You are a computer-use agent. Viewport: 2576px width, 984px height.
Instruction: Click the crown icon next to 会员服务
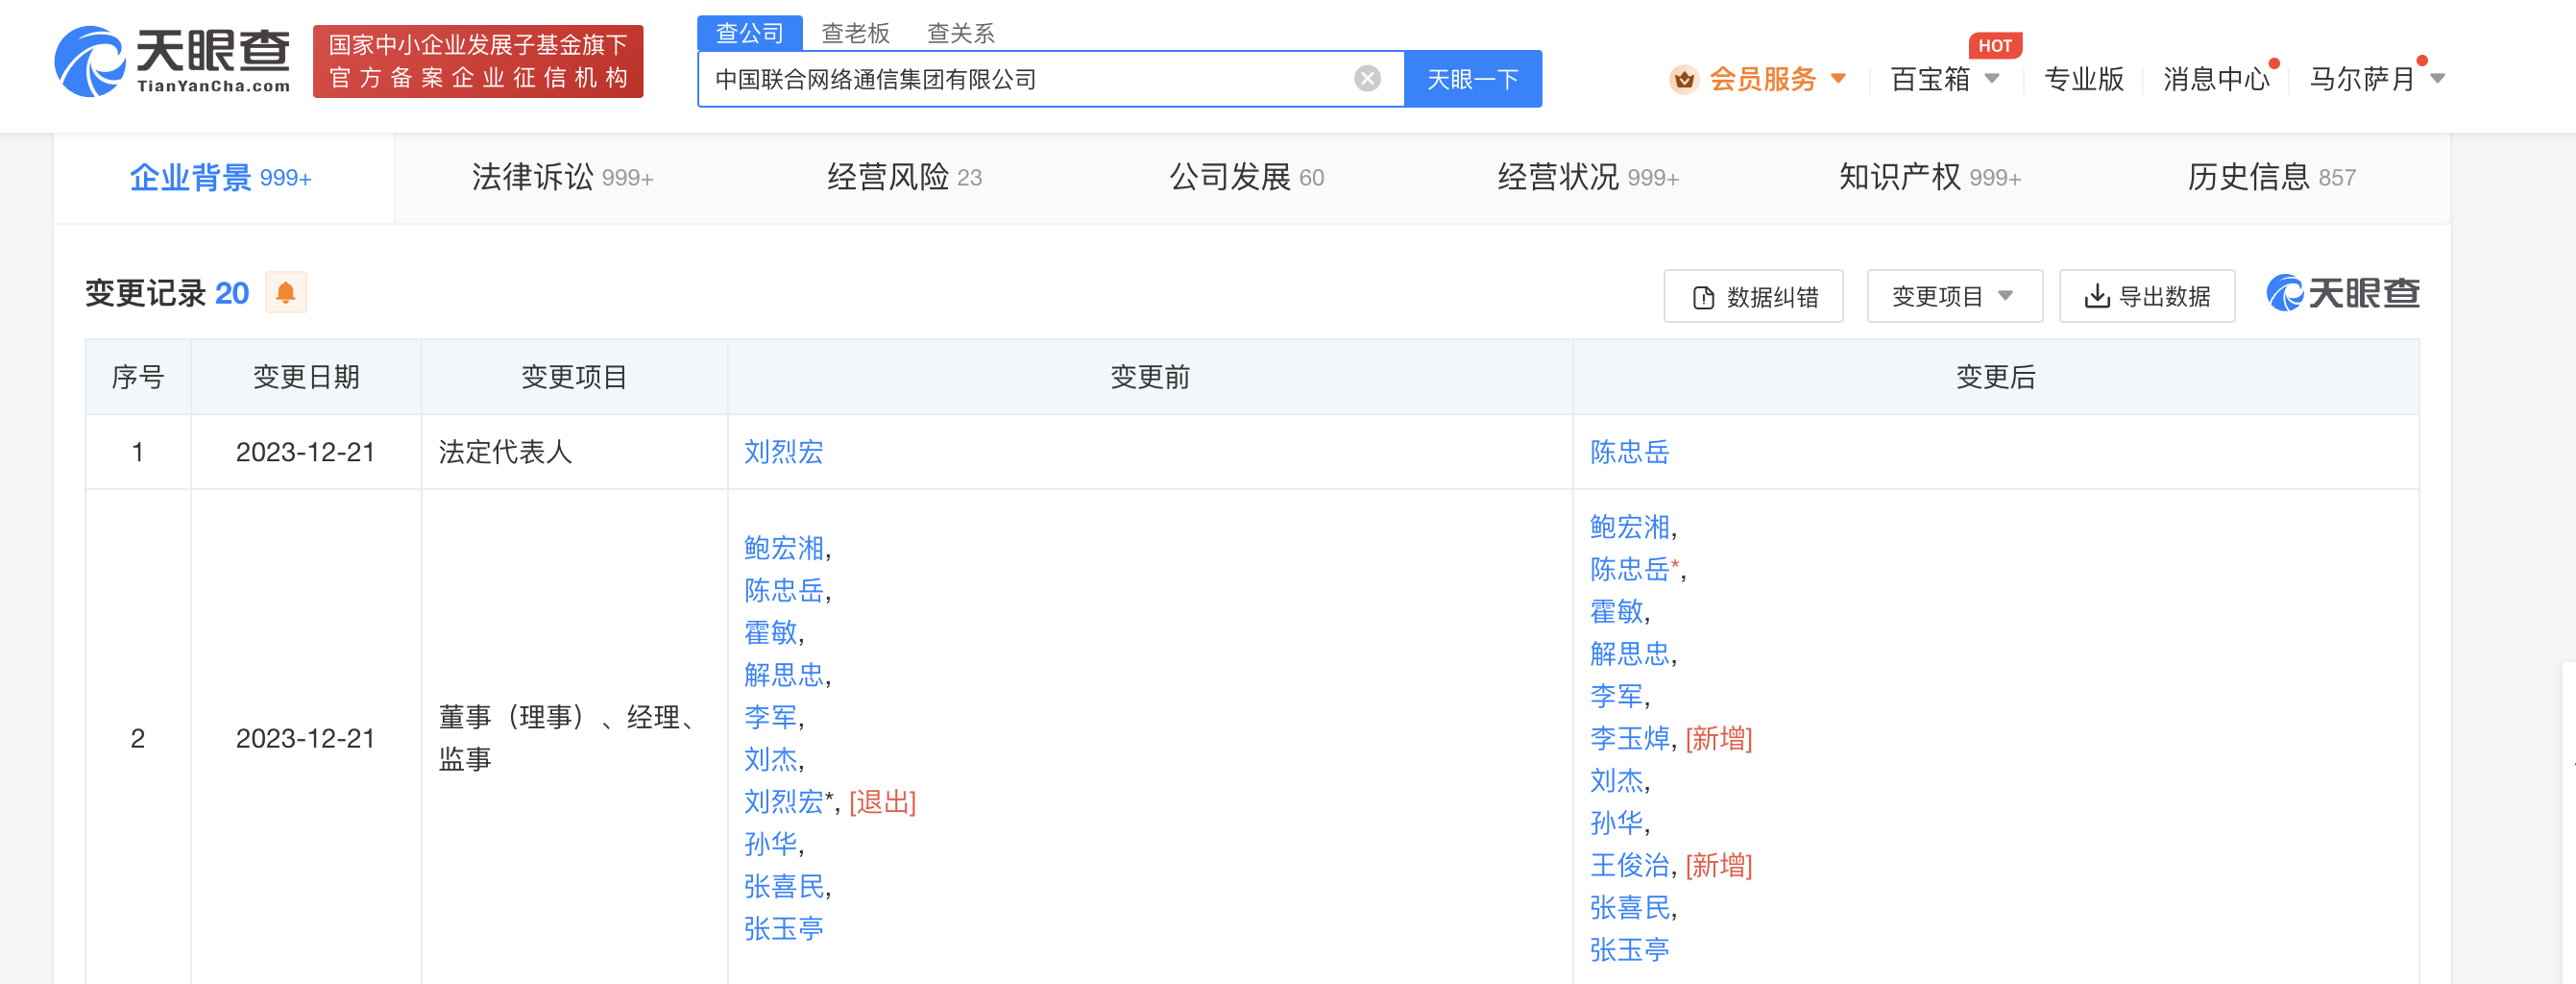coord(1684,79)
